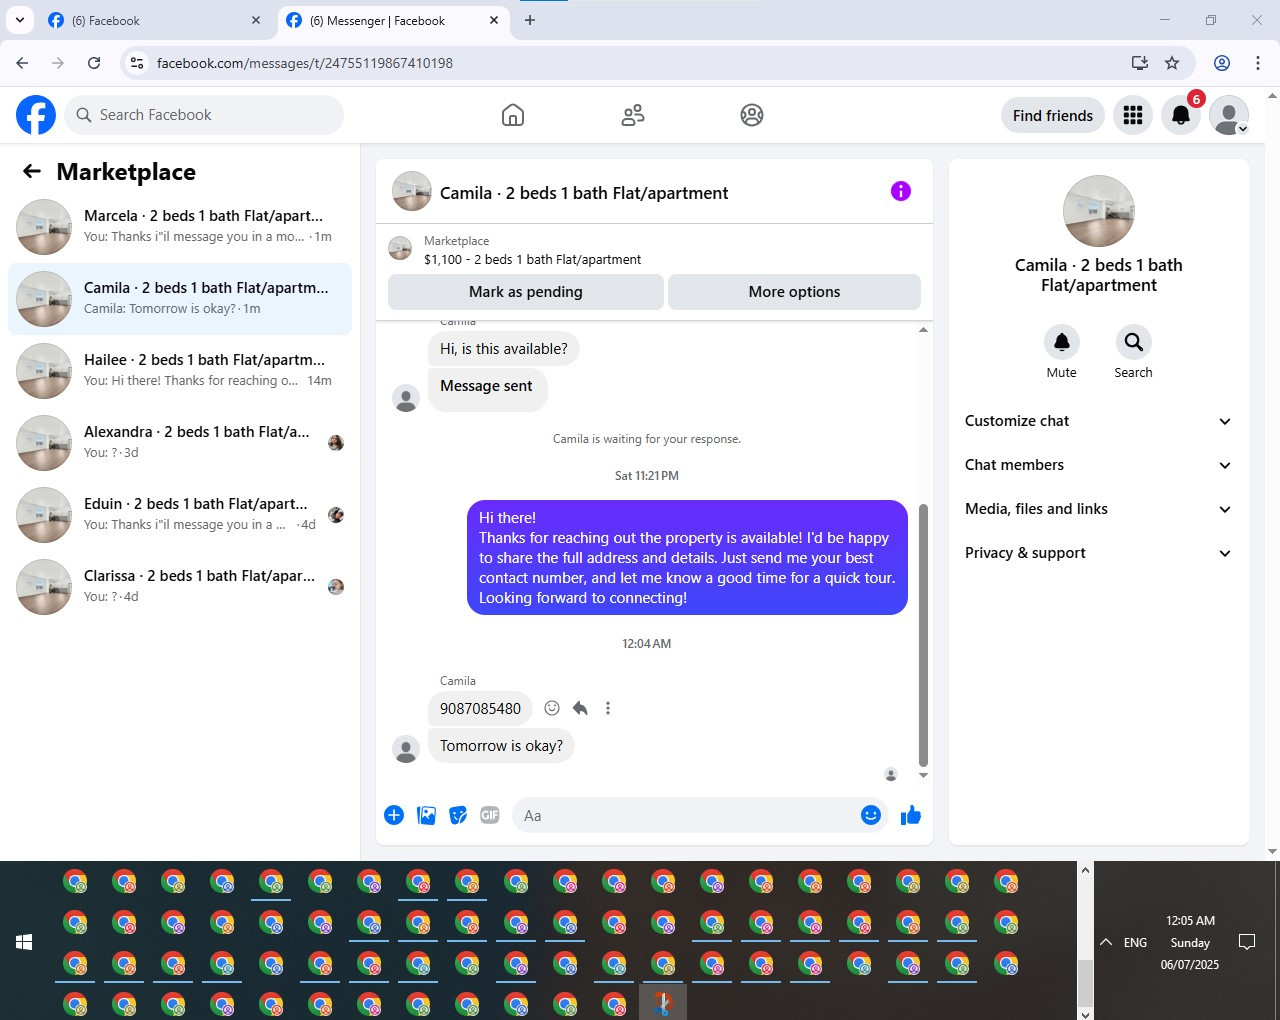Click the chat scrollbar thumb

923,635
